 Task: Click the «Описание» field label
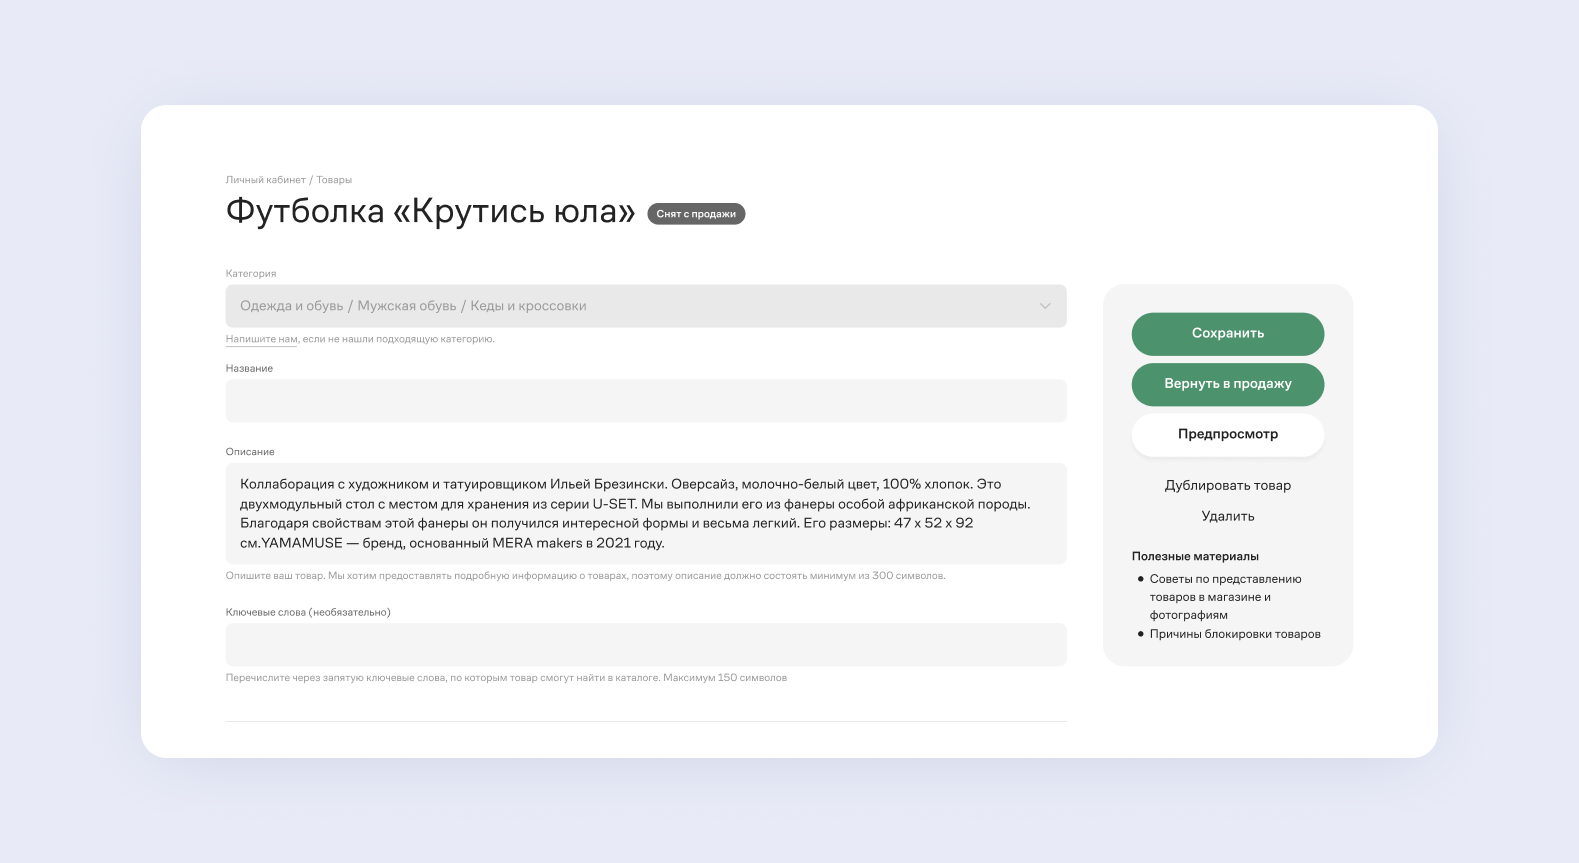coord(250,452)
